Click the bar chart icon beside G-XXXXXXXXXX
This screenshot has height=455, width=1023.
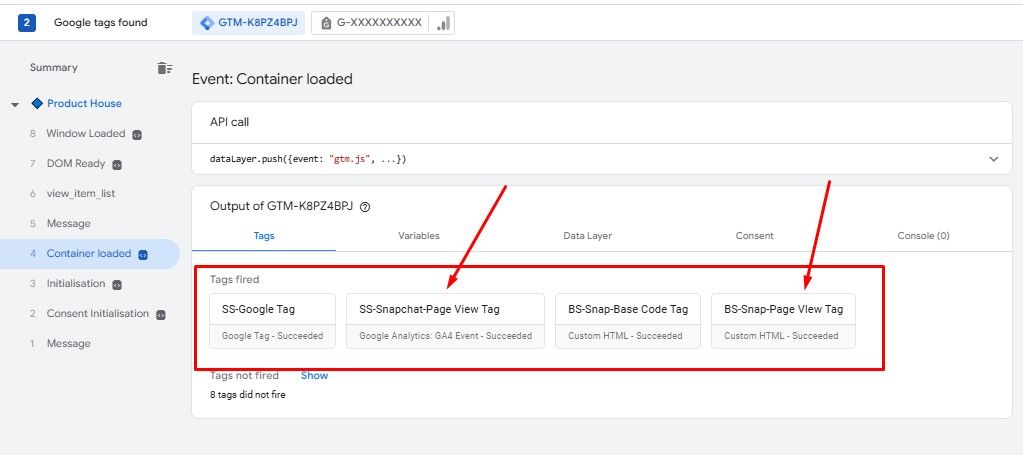click(443, 23)
